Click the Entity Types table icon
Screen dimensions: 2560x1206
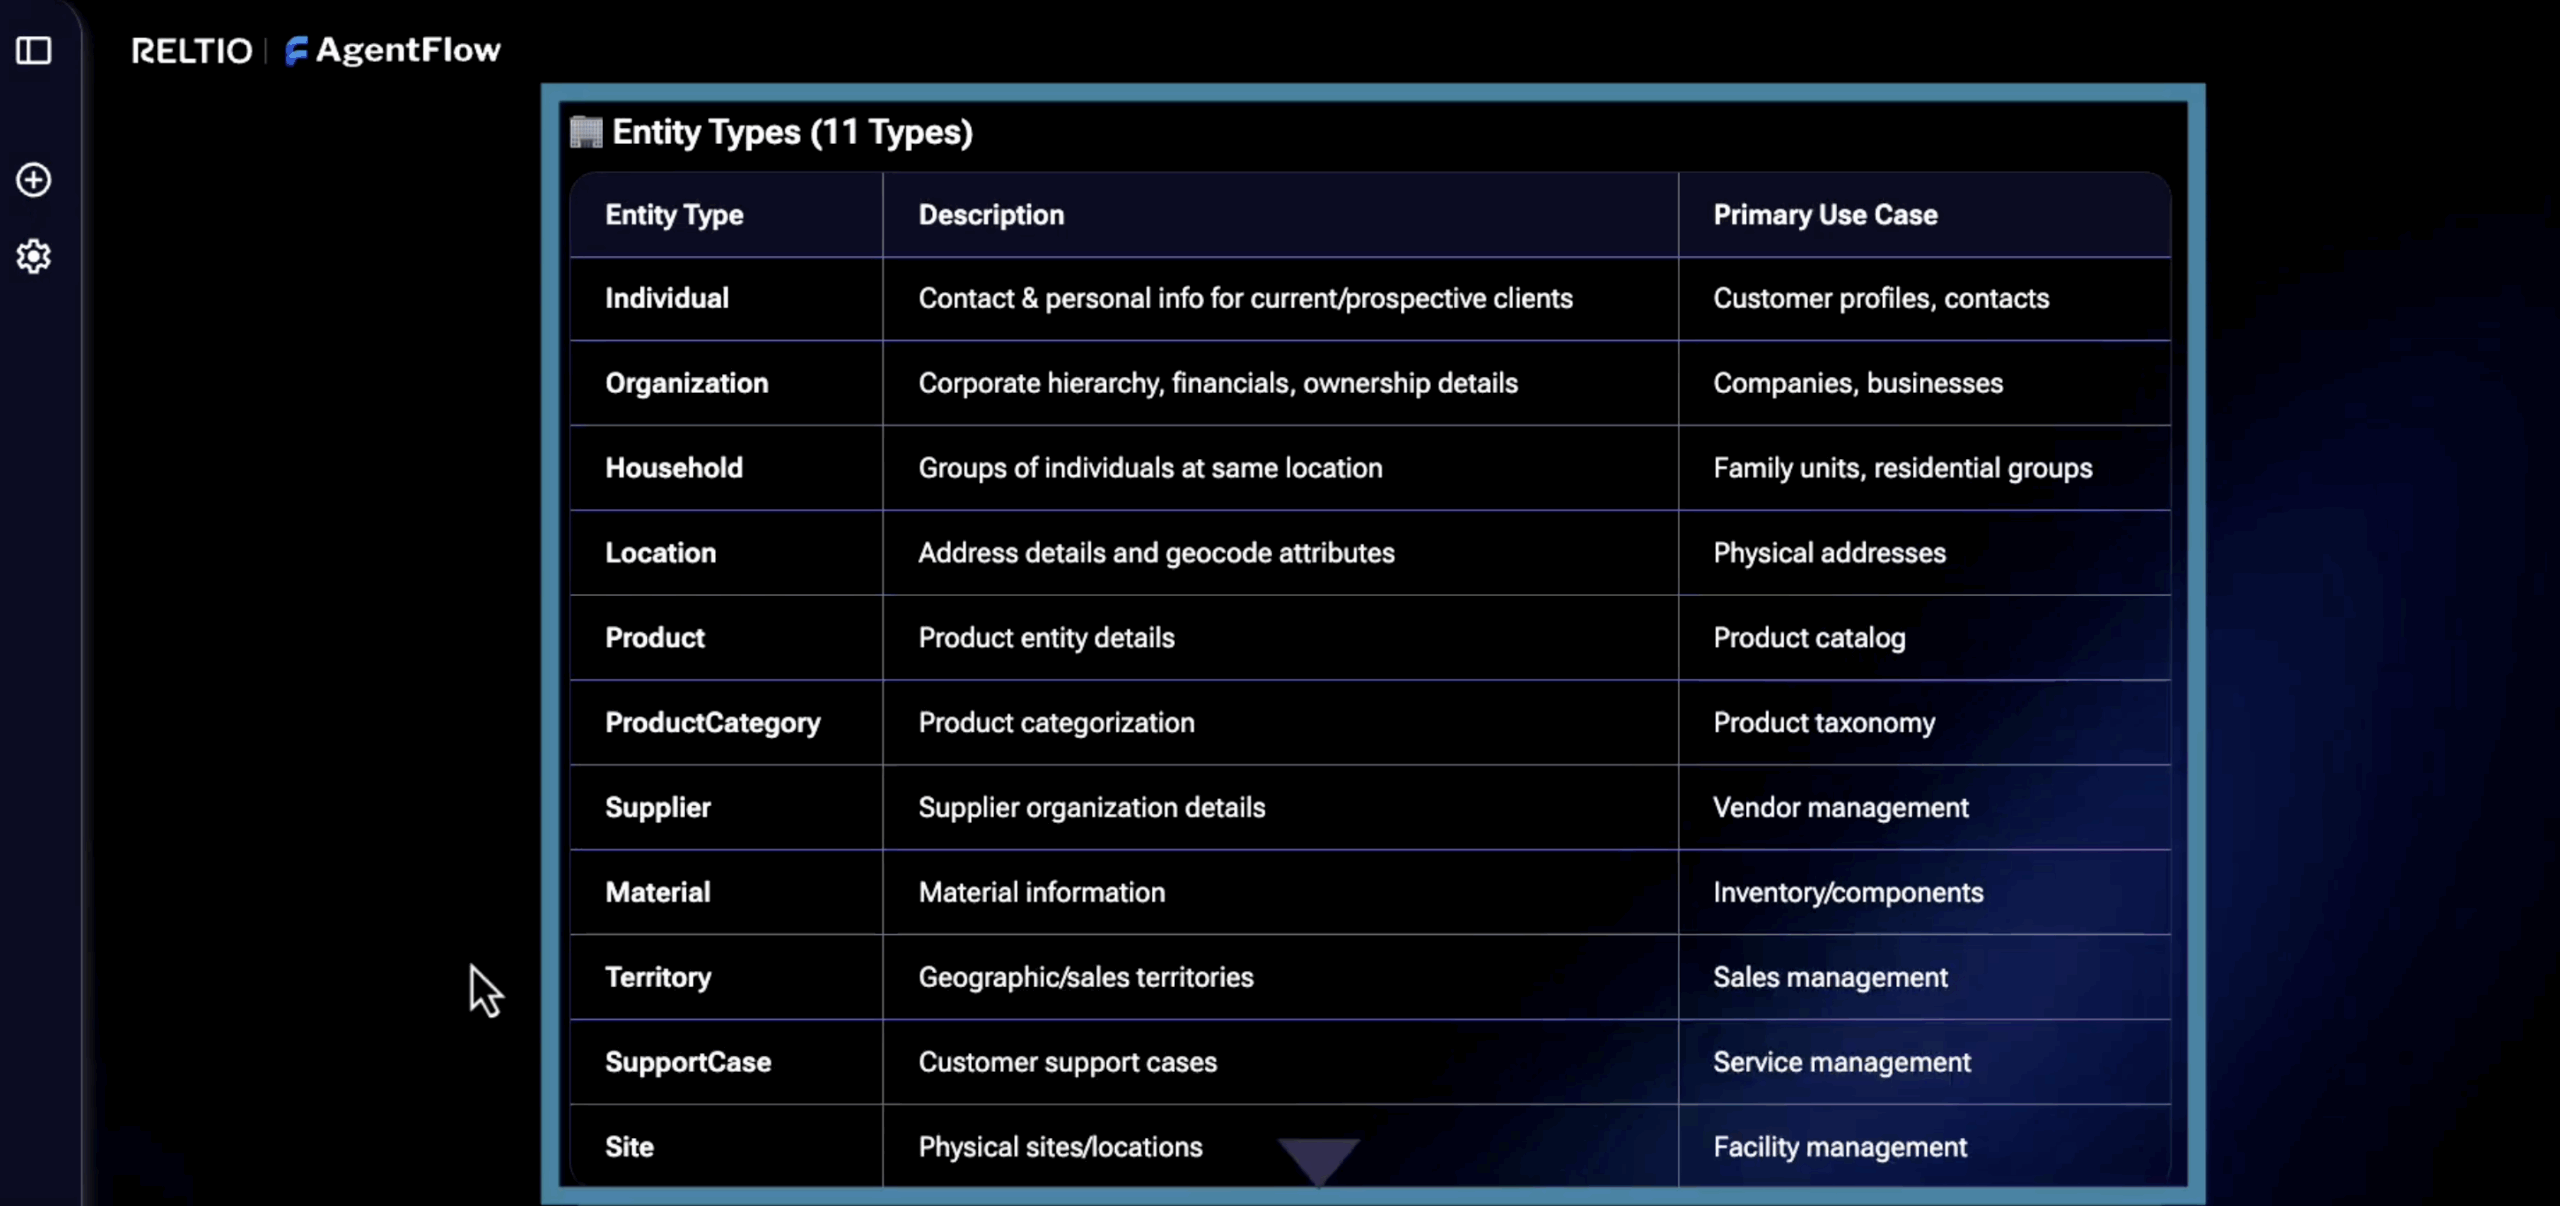tap(586, 132)
